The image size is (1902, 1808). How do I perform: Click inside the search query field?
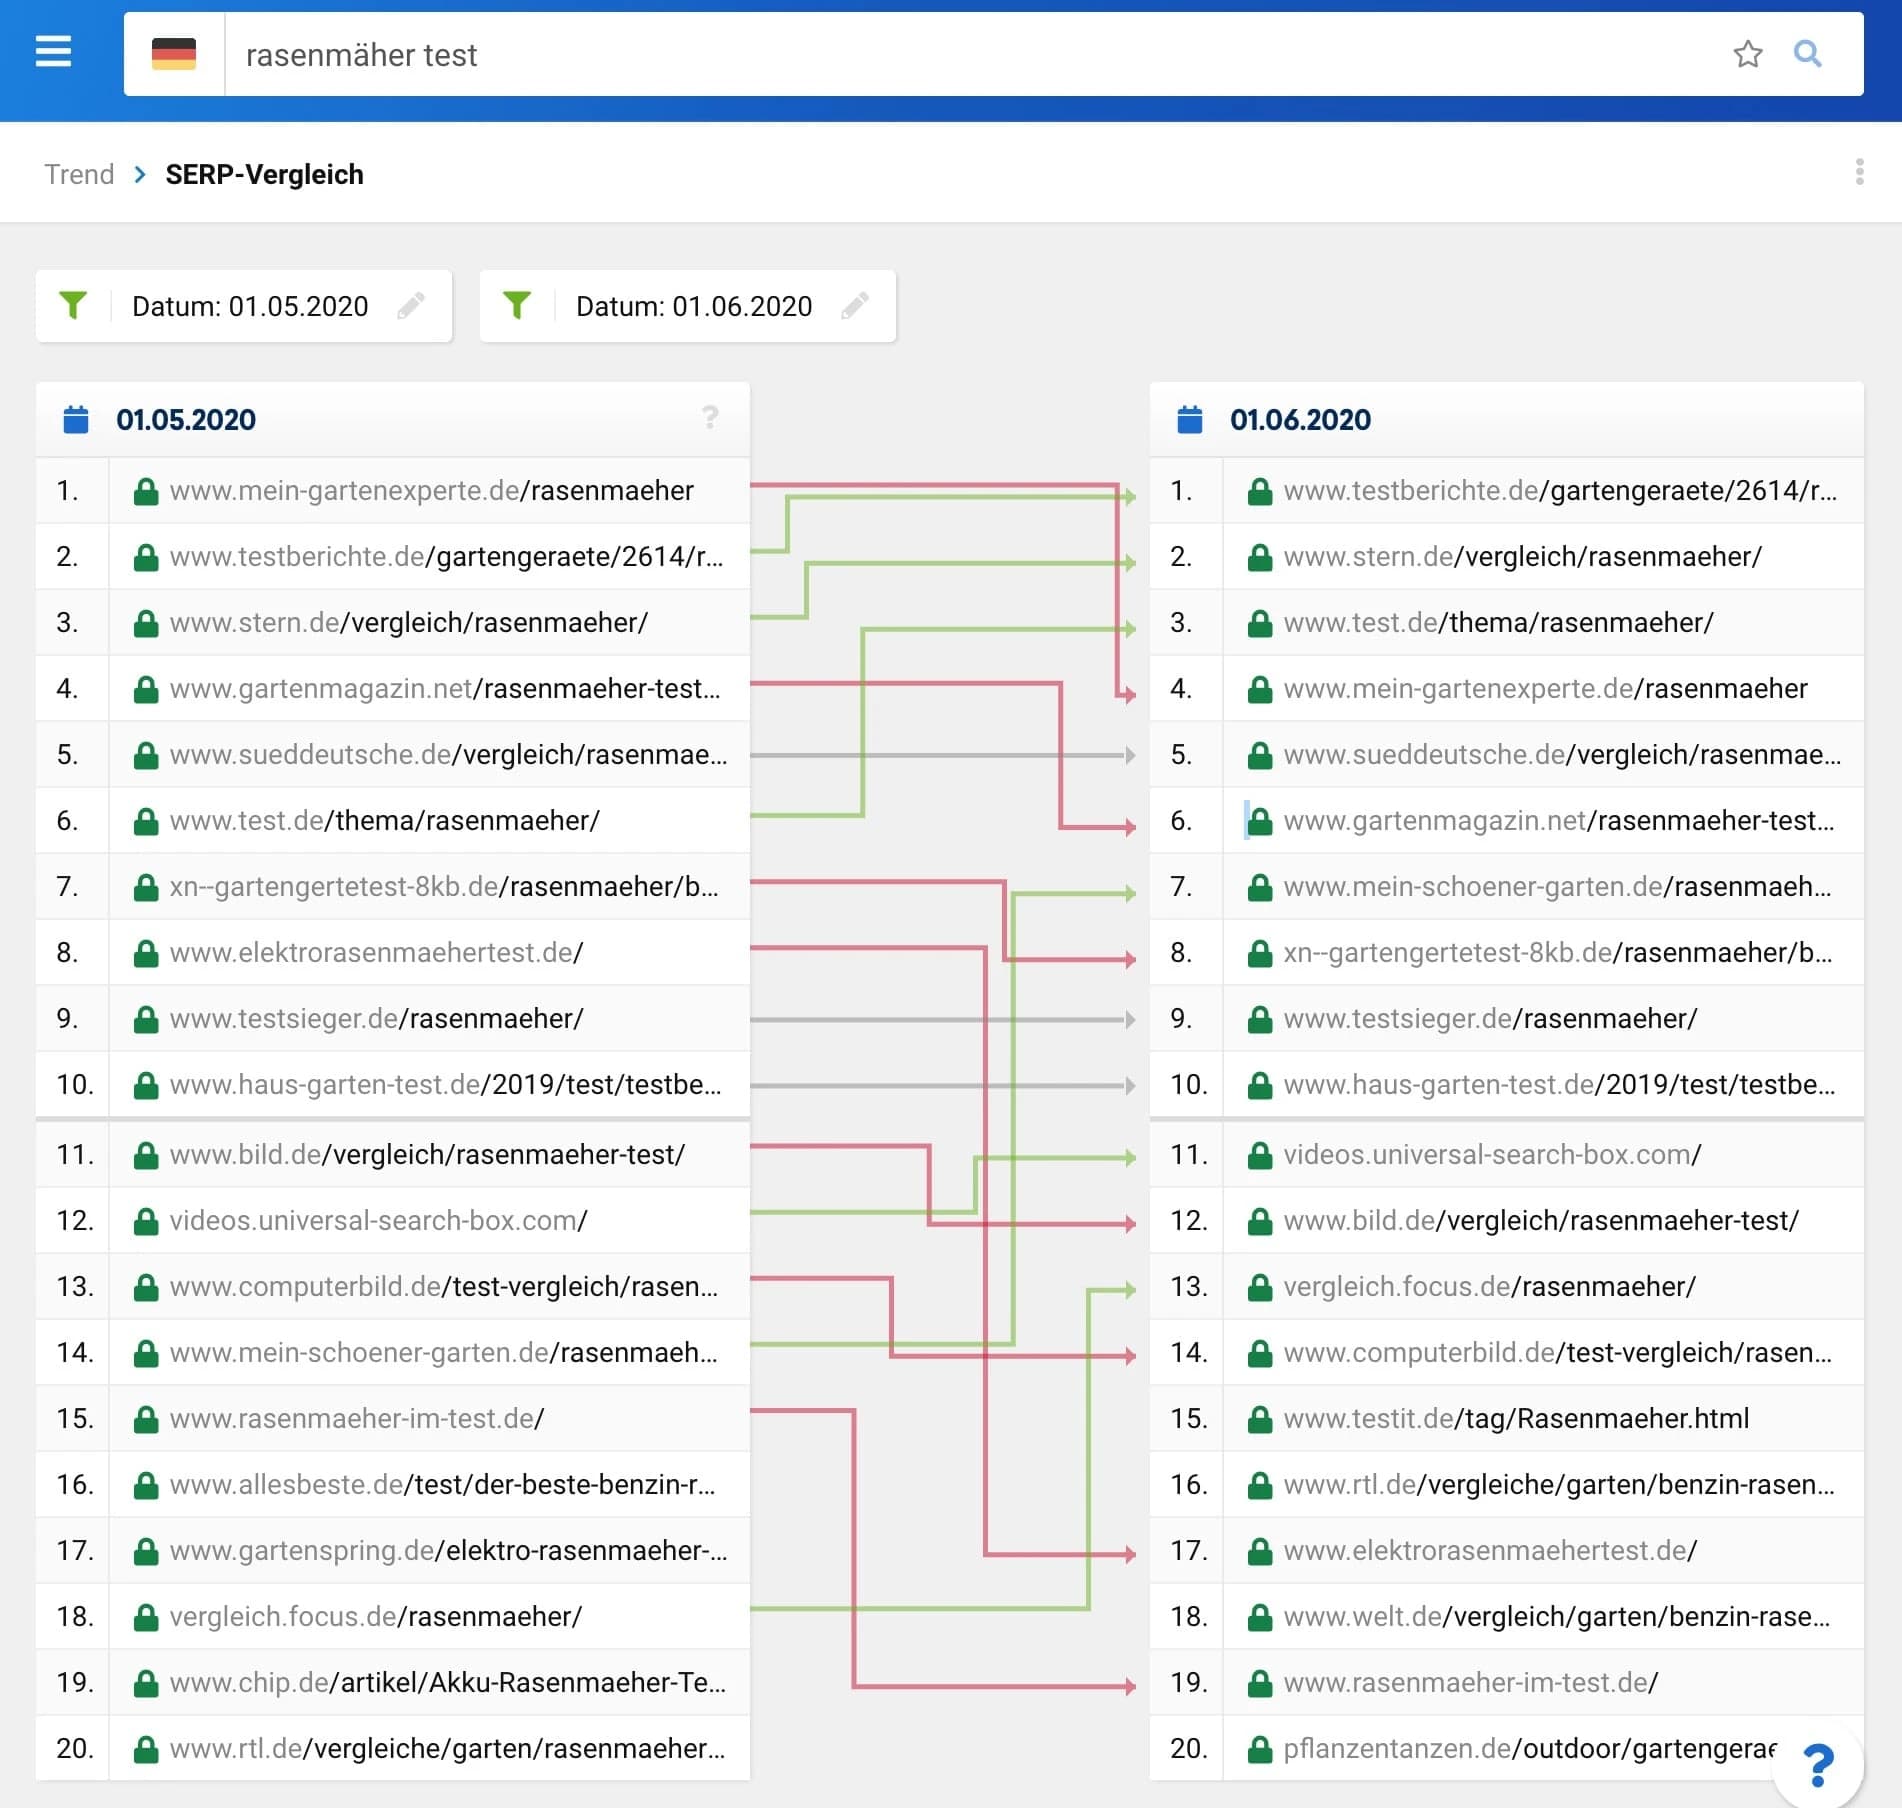click(600, 54)
